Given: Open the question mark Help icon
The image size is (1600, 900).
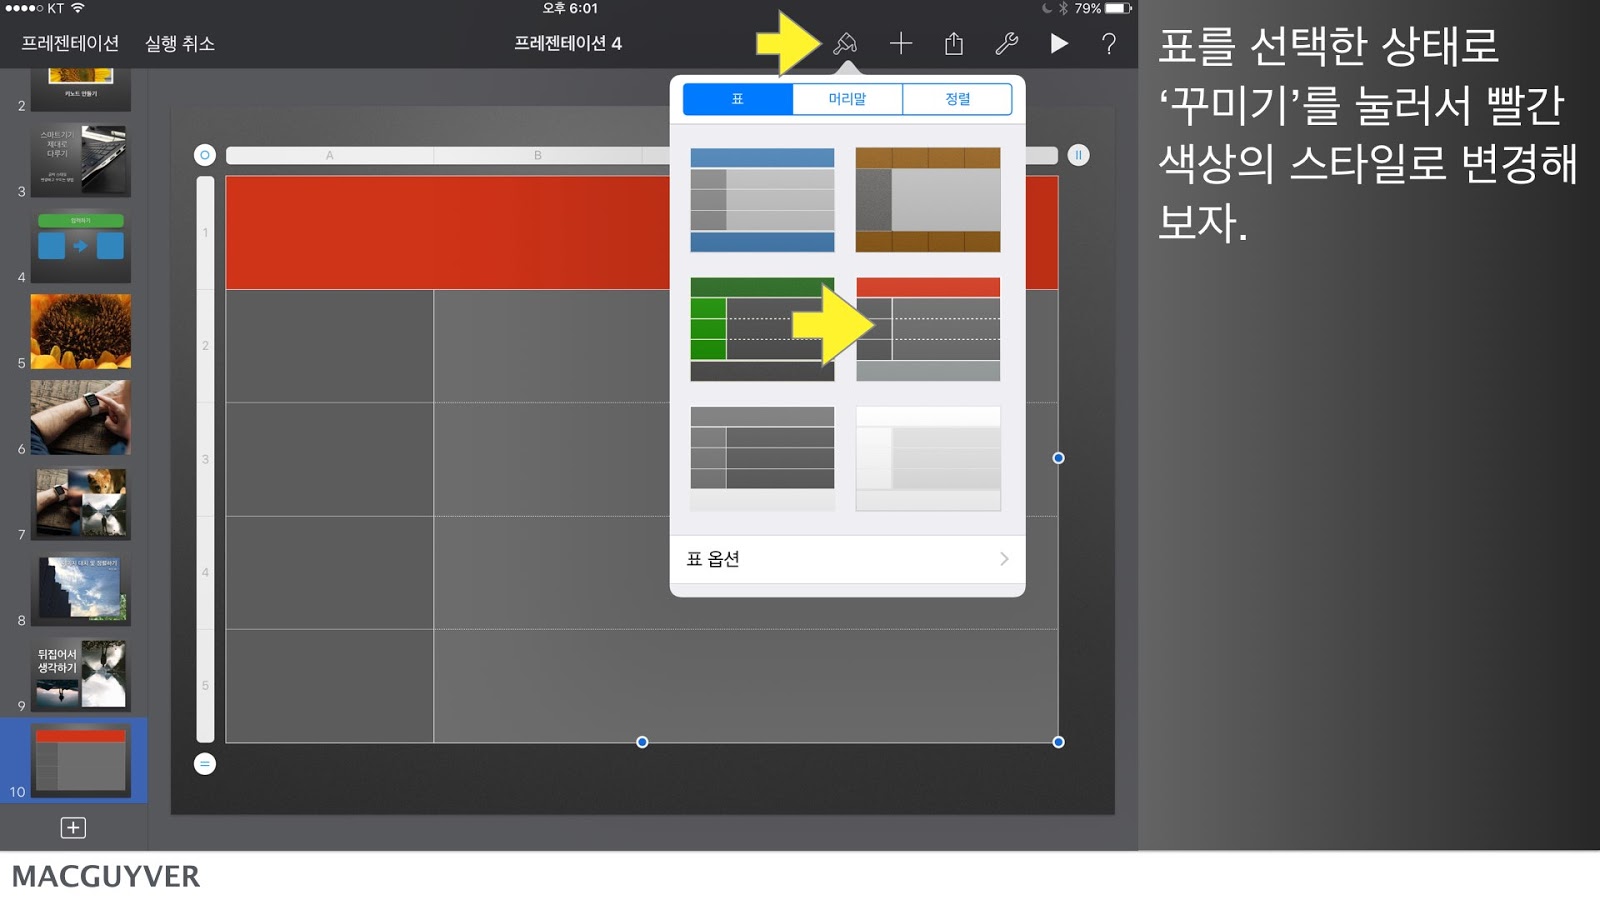Looking at the screenshot, I should (x=1109, y=43).
